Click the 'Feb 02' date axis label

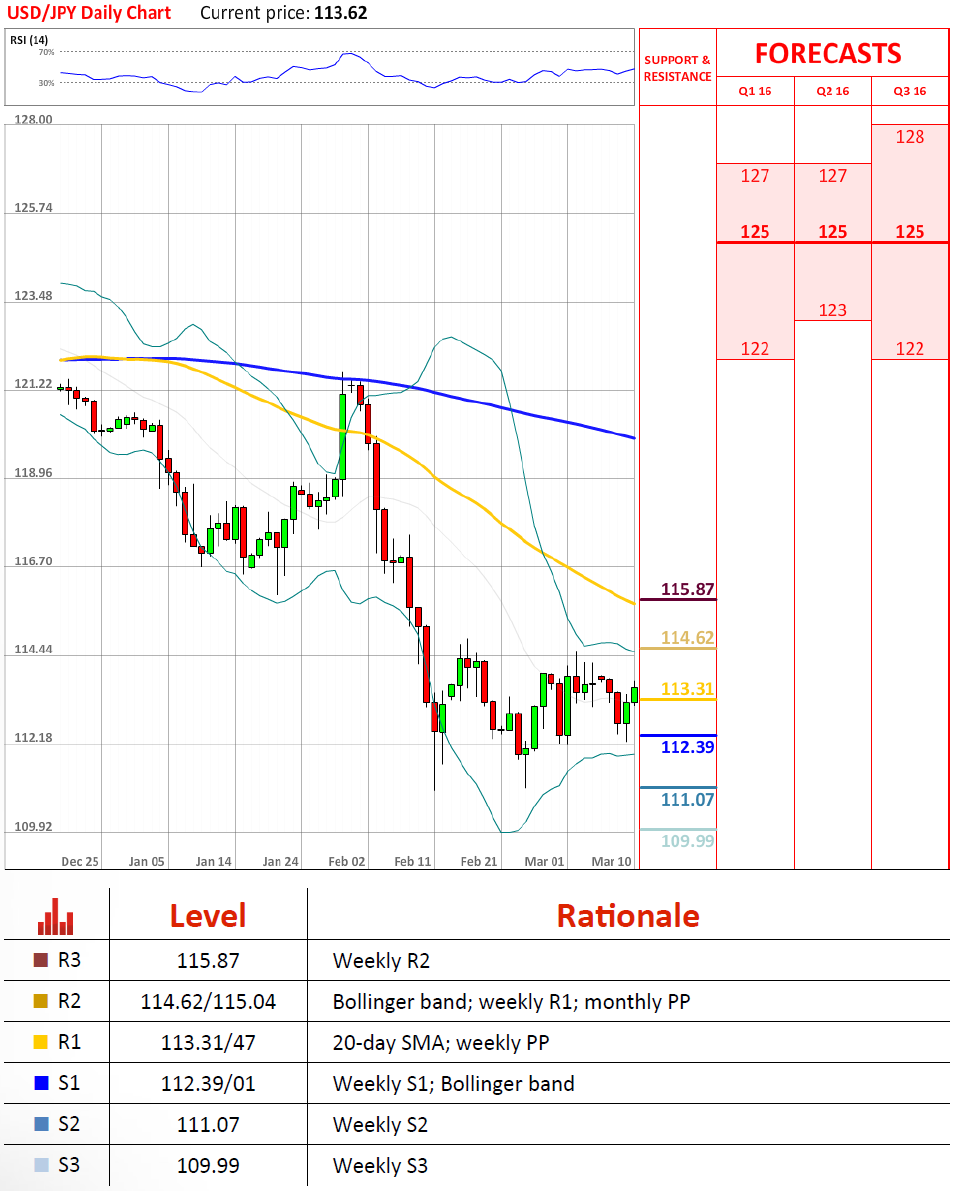point(347,861)
